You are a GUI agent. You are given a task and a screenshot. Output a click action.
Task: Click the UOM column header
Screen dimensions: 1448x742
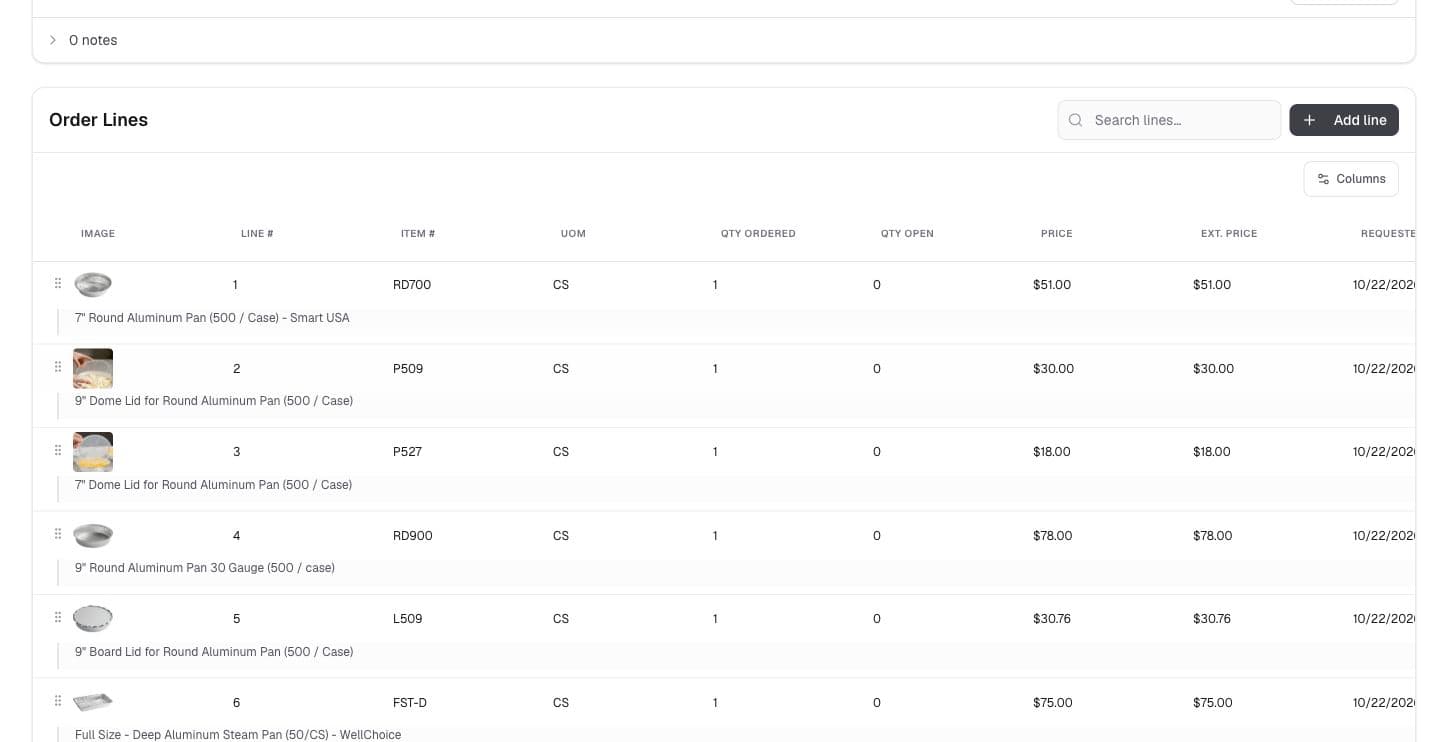tap(573, 234)
